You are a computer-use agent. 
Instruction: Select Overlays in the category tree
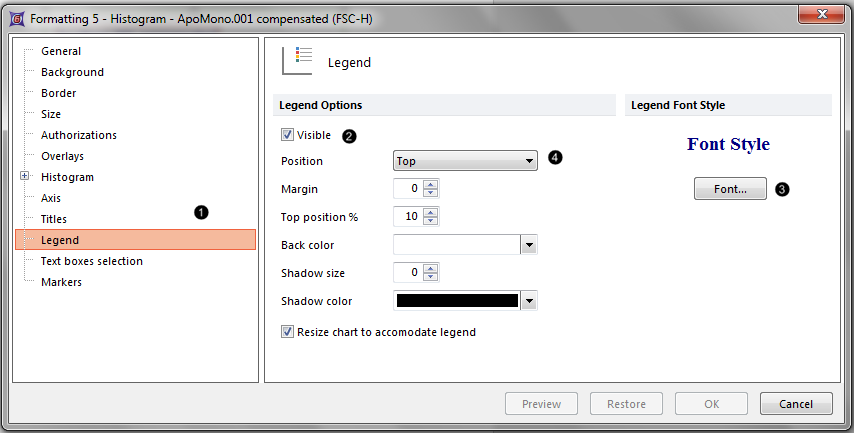(62, 156)
